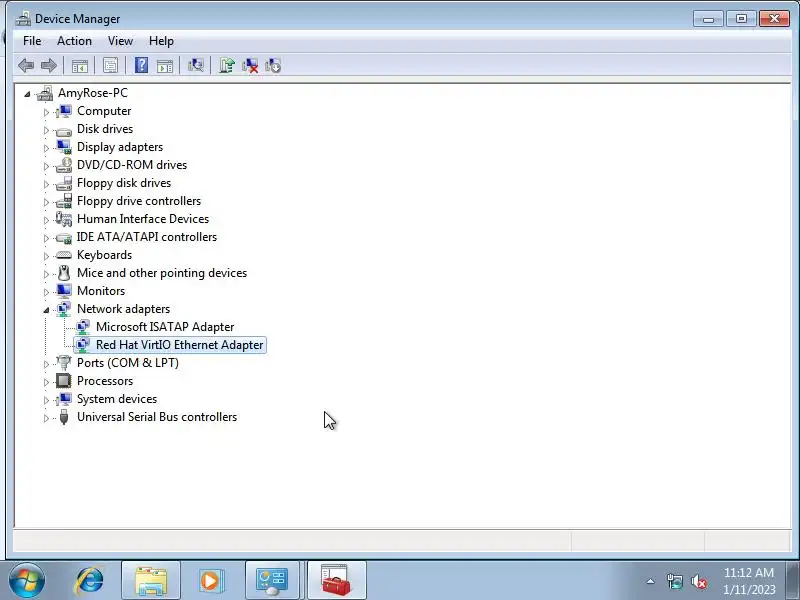The height and width of the screenshot is (600, 800).
Task: Expand Human Interface Devices category
Action: pyautogui.click(x=46, y=220)
